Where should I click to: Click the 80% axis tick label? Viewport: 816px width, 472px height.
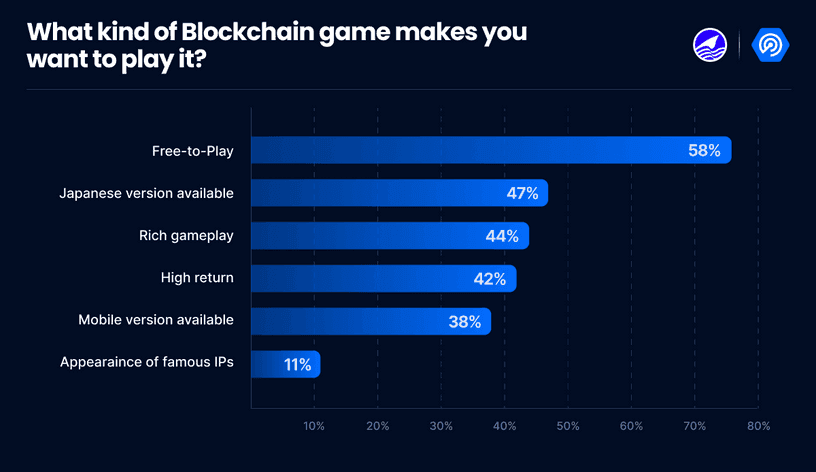[758, 426]
